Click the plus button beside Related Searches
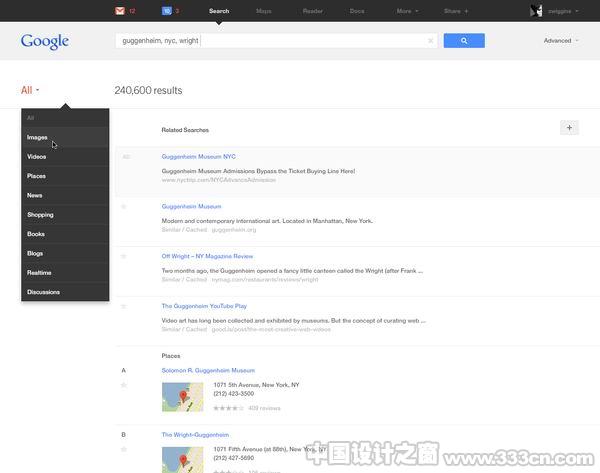This screenshot has width=600, height=473. pos(569,128)
